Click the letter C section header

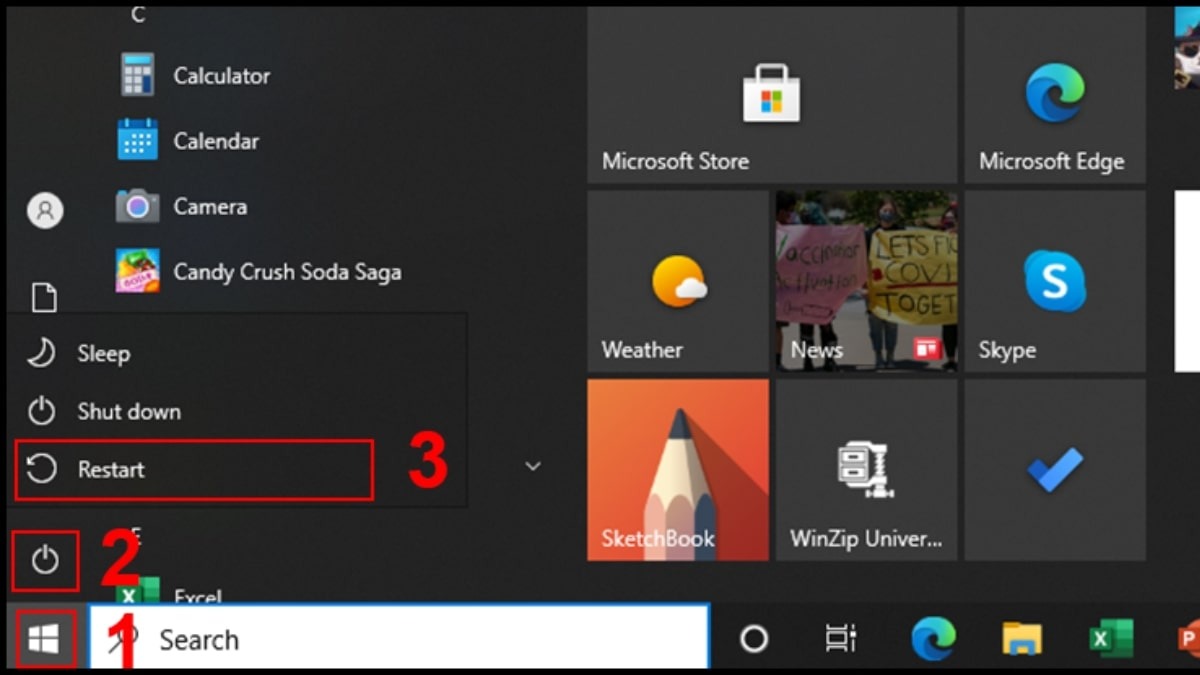[x=138, y=14]
